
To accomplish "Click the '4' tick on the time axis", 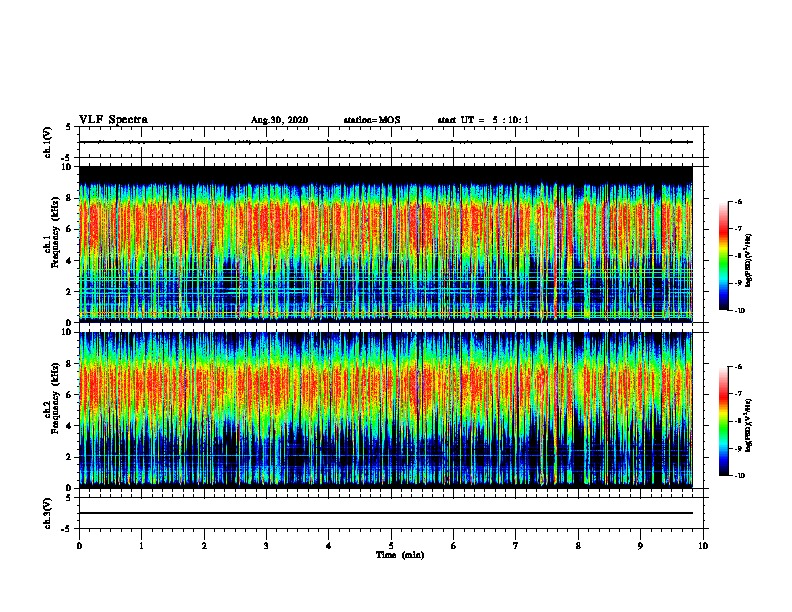I will pyautogui.click(x=329, y=546).
